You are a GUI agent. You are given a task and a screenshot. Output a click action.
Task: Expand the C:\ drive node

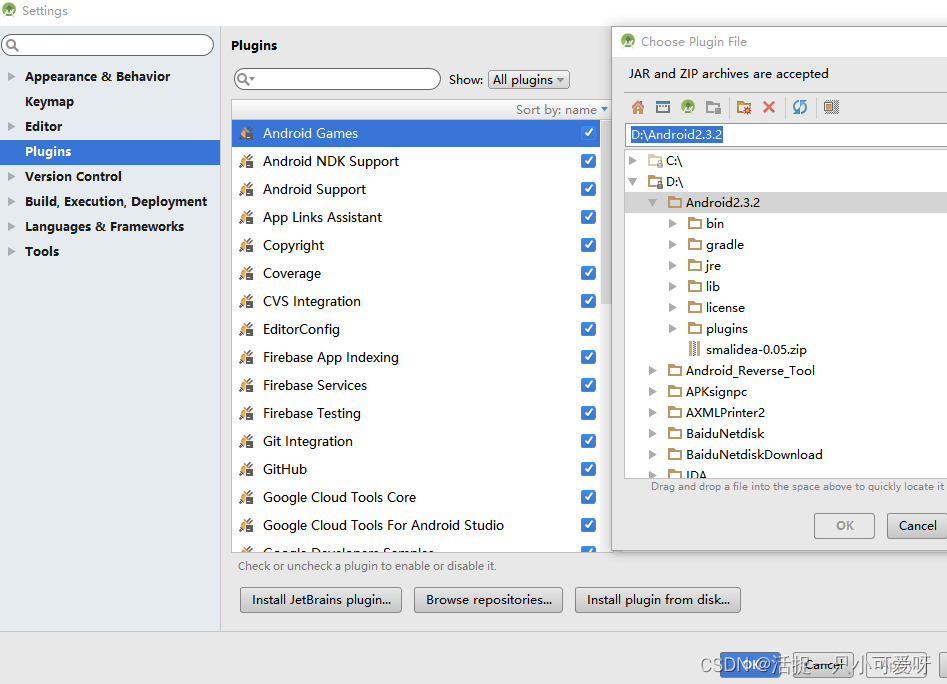(632, 161)
